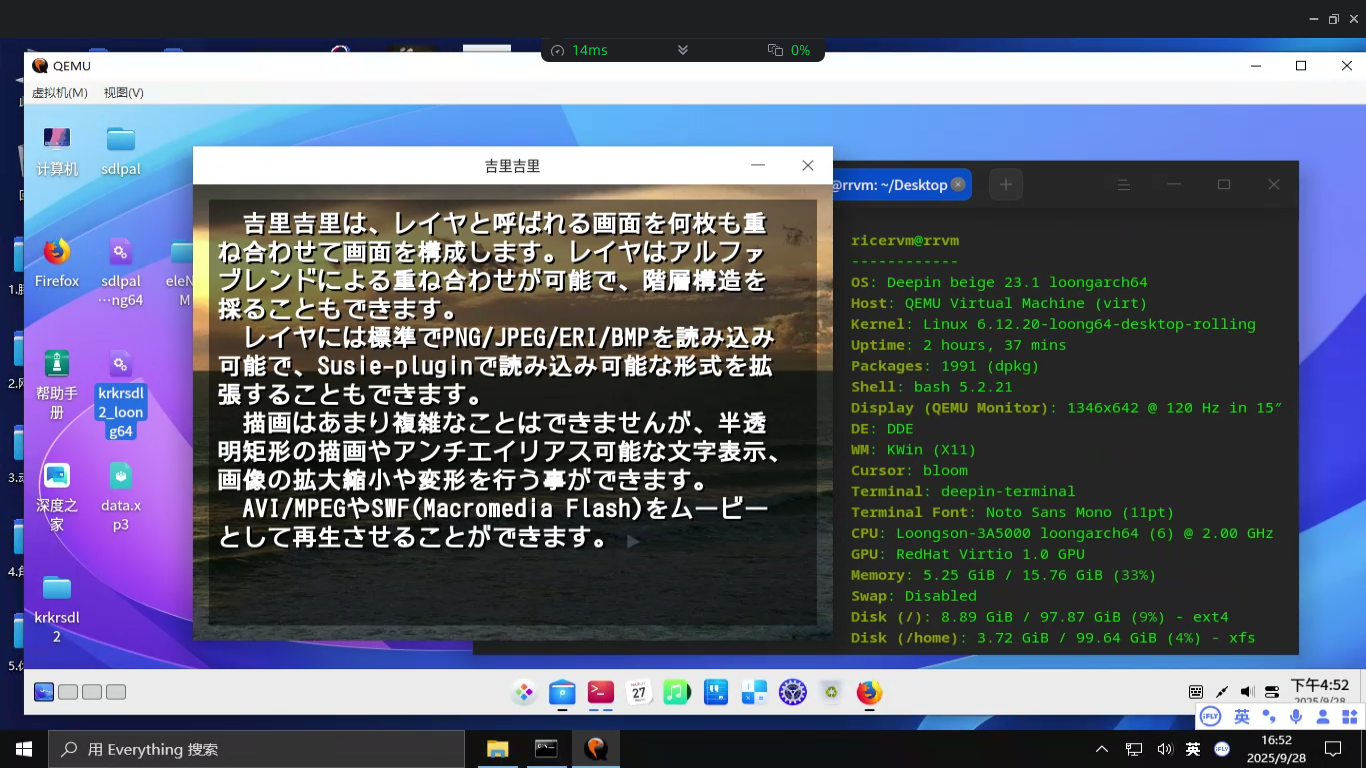
Task: Show hidden icons in the Windows system tray
Action: pyautogui.click(x=1102, y=749)
